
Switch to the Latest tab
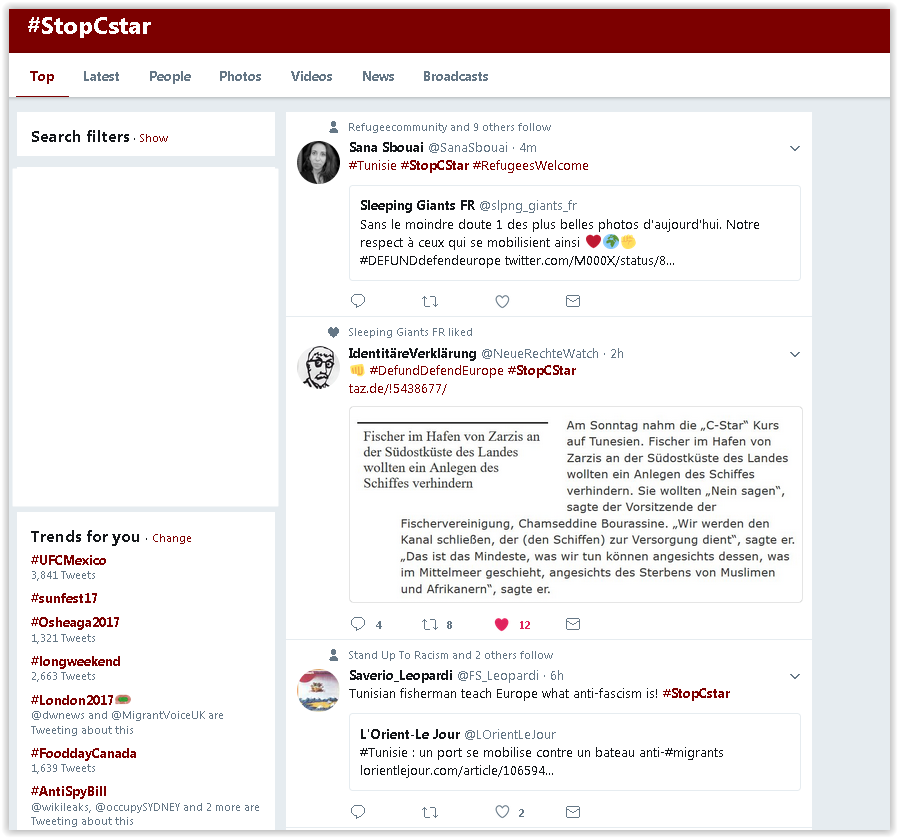tap(101, 76)
